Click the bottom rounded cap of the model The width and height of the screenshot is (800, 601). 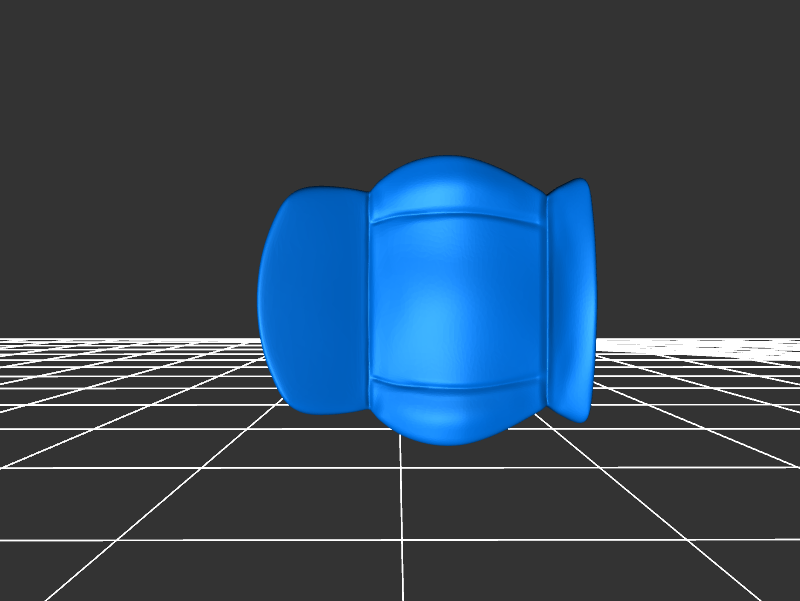(455, 415)
